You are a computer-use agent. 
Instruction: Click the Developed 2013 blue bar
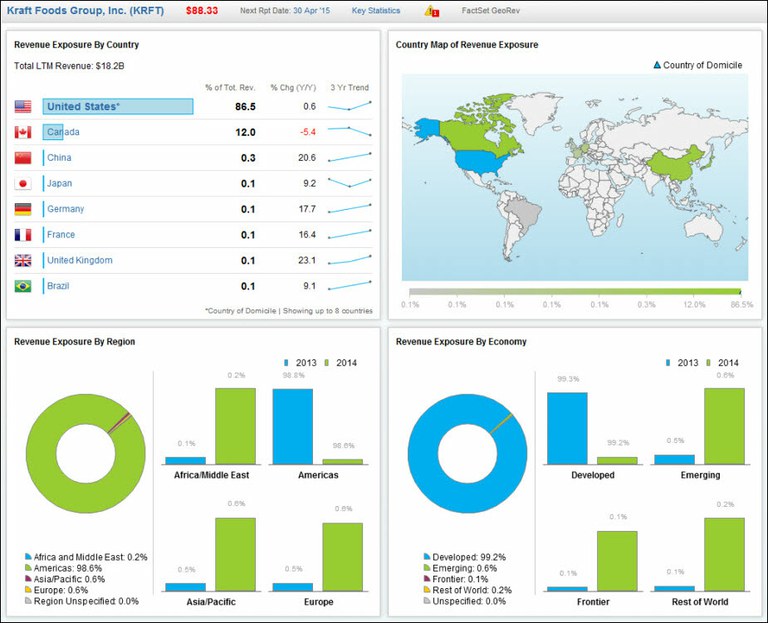click(x=567, y=428)
